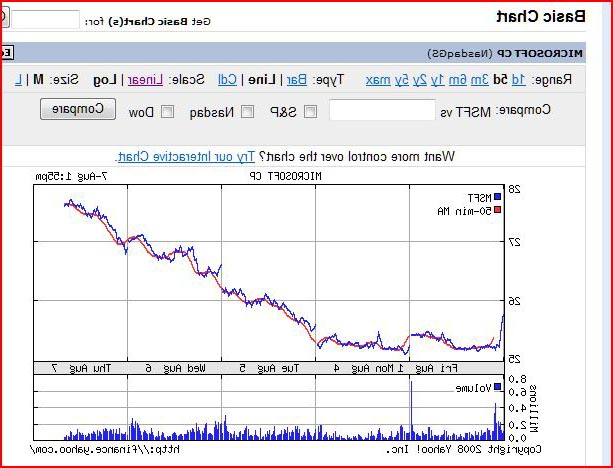The image size is (613, 468).
Task: Click the Thu Aug 7 date label
Action: pyautogui.click(x=81, y=368)
